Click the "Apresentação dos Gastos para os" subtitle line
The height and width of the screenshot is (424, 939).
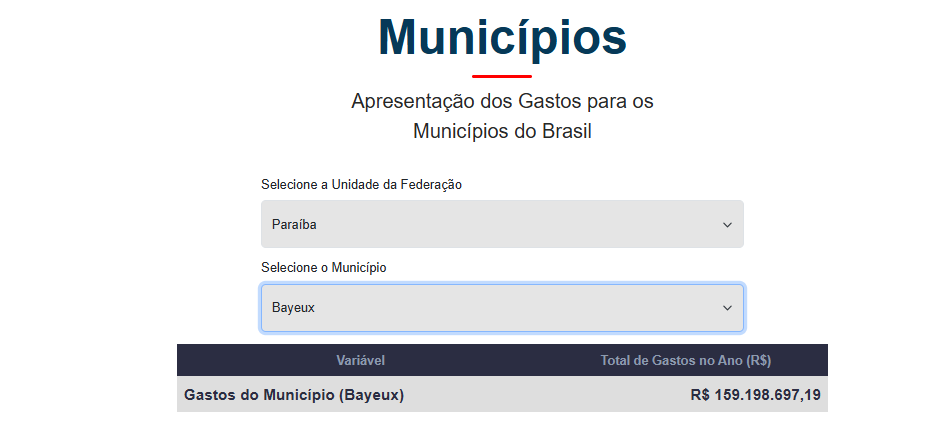point(502,102)
